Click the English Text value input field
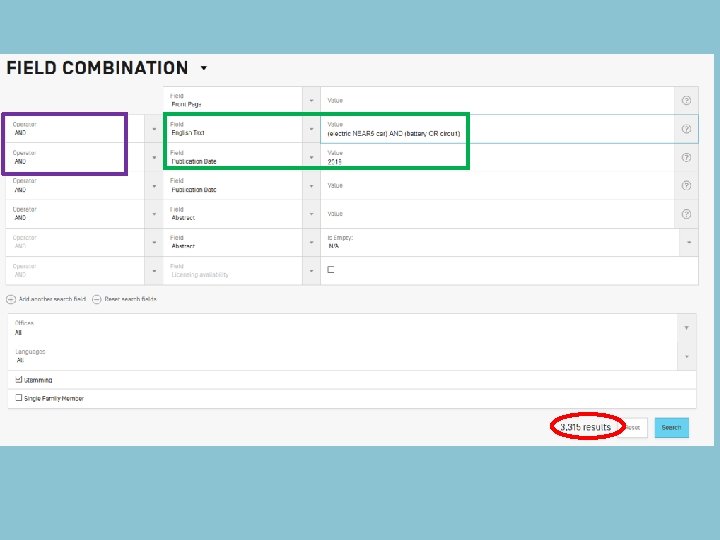The width and height of the screenshot is (720, 540). 497,129
